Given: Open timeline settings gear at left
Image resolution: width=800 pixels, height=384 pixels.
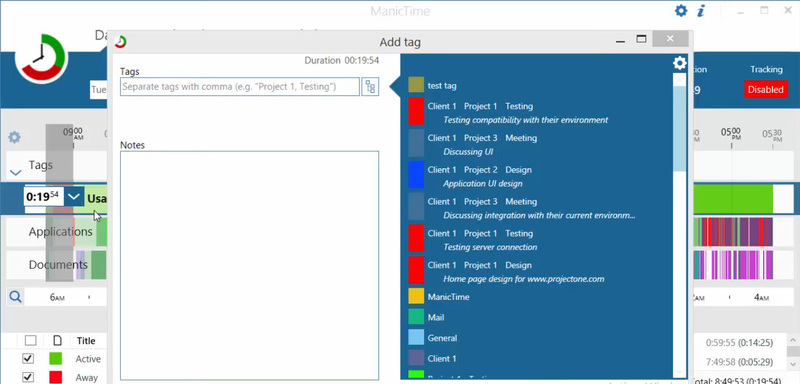Looking at the screenshot, I should point(14,137).
